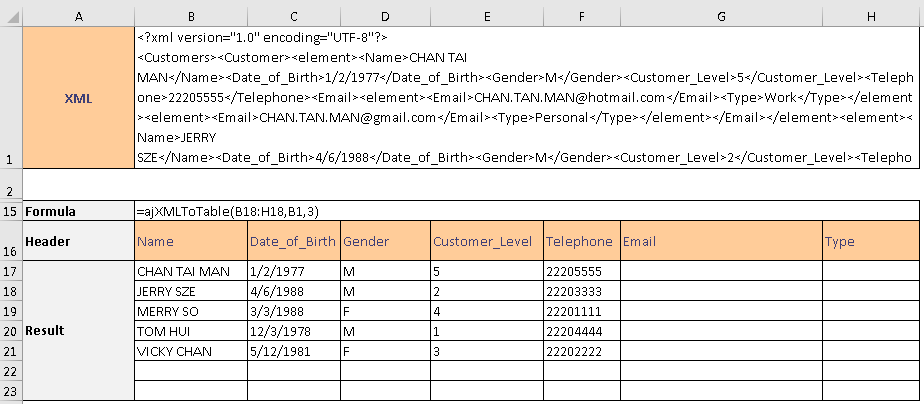Viewport: 924px width, 404px height.
Task: Click the Result label cell
Action: (78, 330)
